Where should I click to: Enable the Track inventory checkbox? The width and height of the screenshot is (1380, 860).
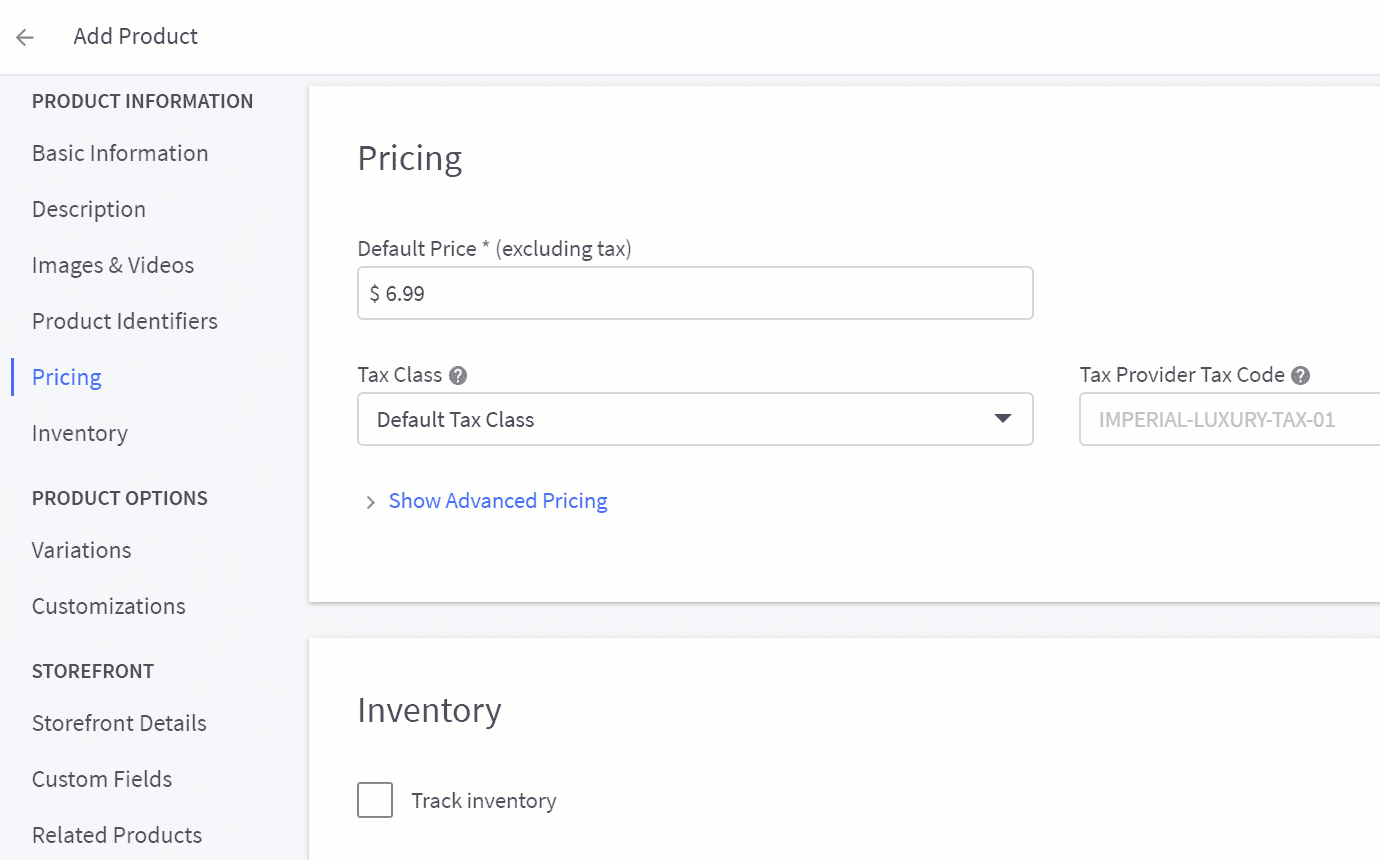pyautogui.click(x=375, y=799)
